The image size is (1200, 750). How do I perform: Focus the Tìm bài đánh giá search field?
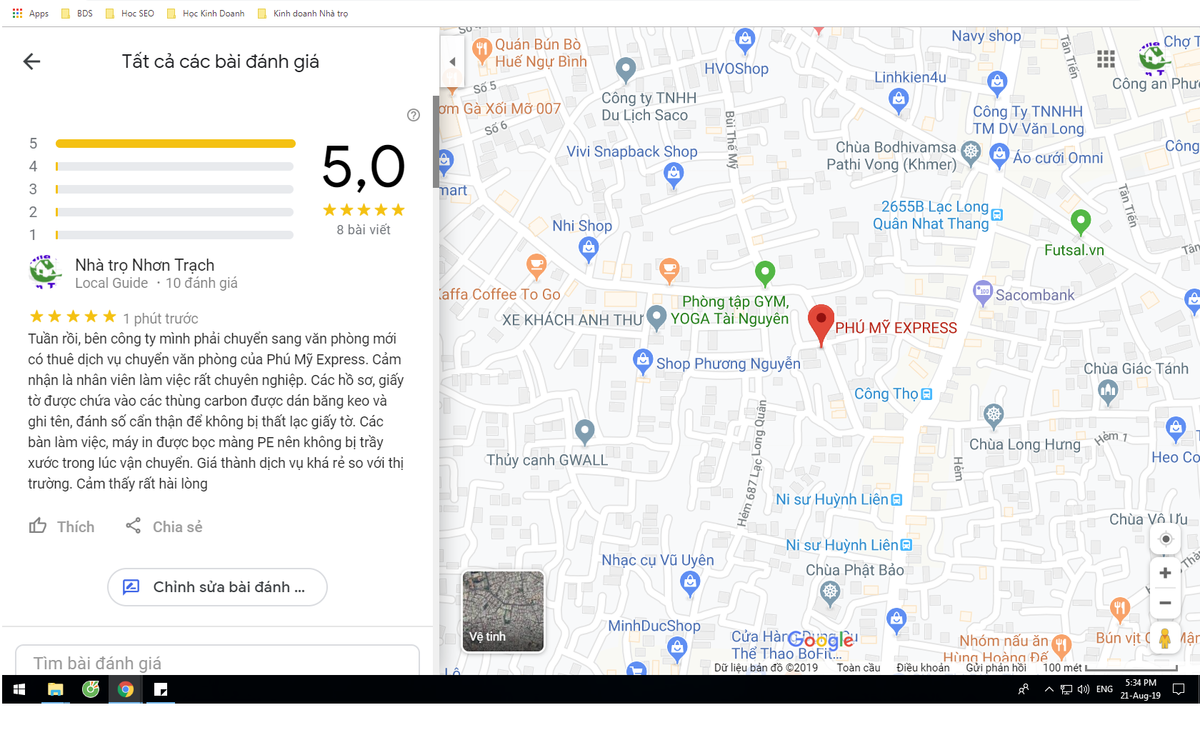point(217,662)
